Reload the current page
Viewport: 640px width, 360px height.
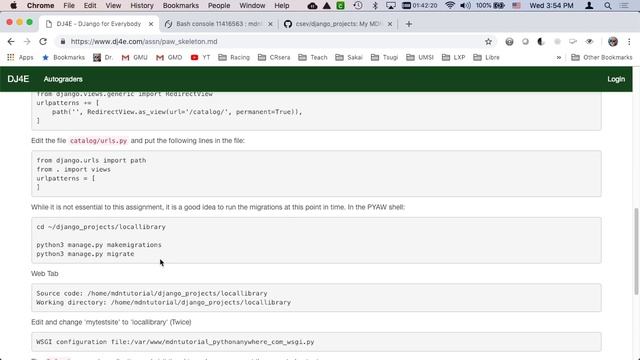43,42
